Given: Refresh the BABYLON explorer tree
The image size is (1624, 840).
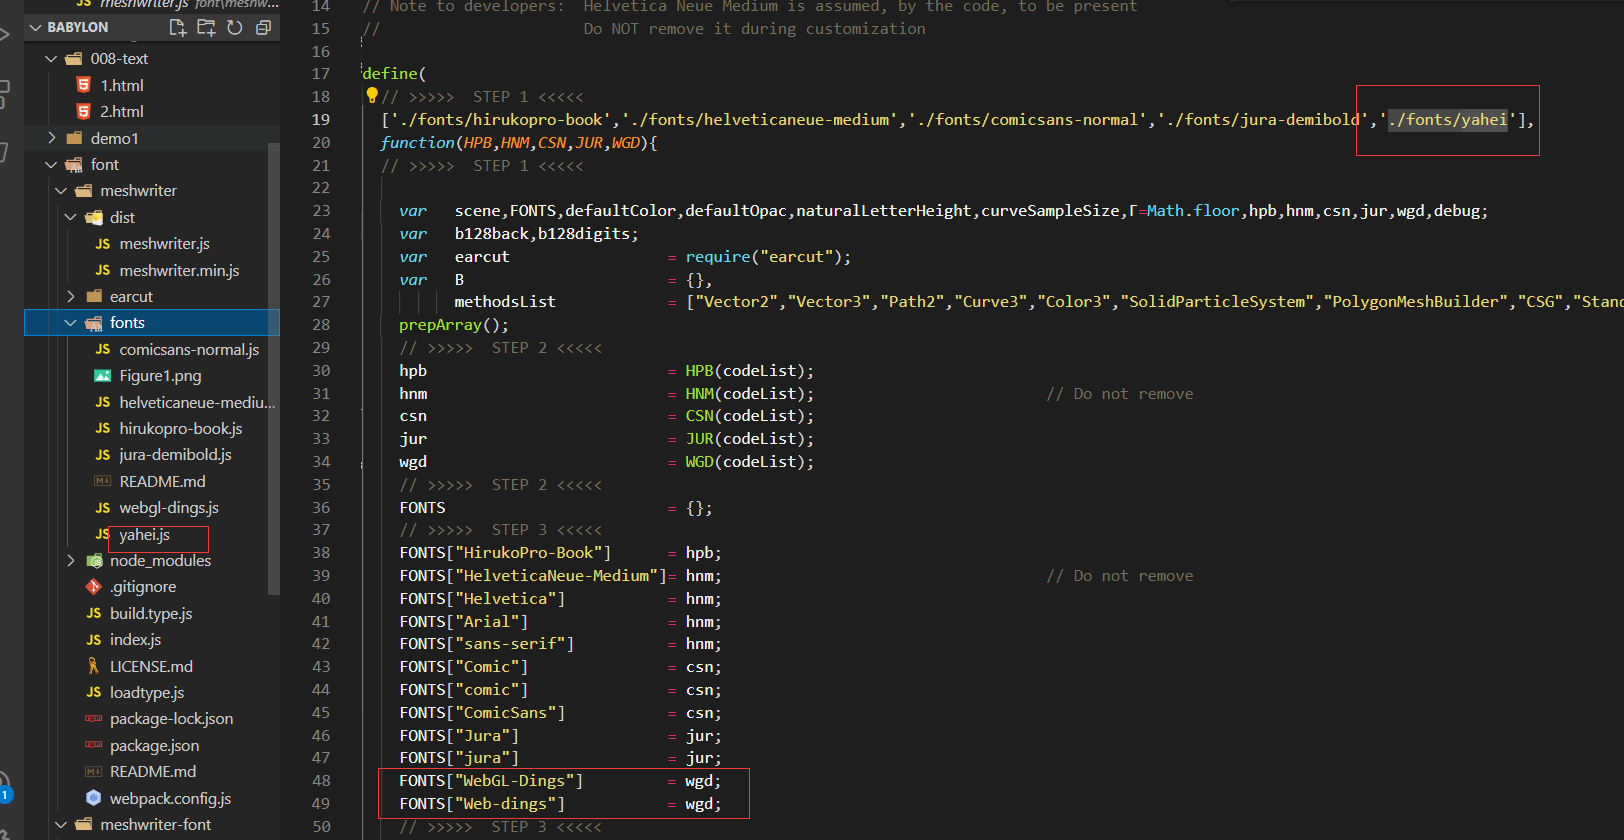Looking at the screenshot, I should tap(235, 28).
